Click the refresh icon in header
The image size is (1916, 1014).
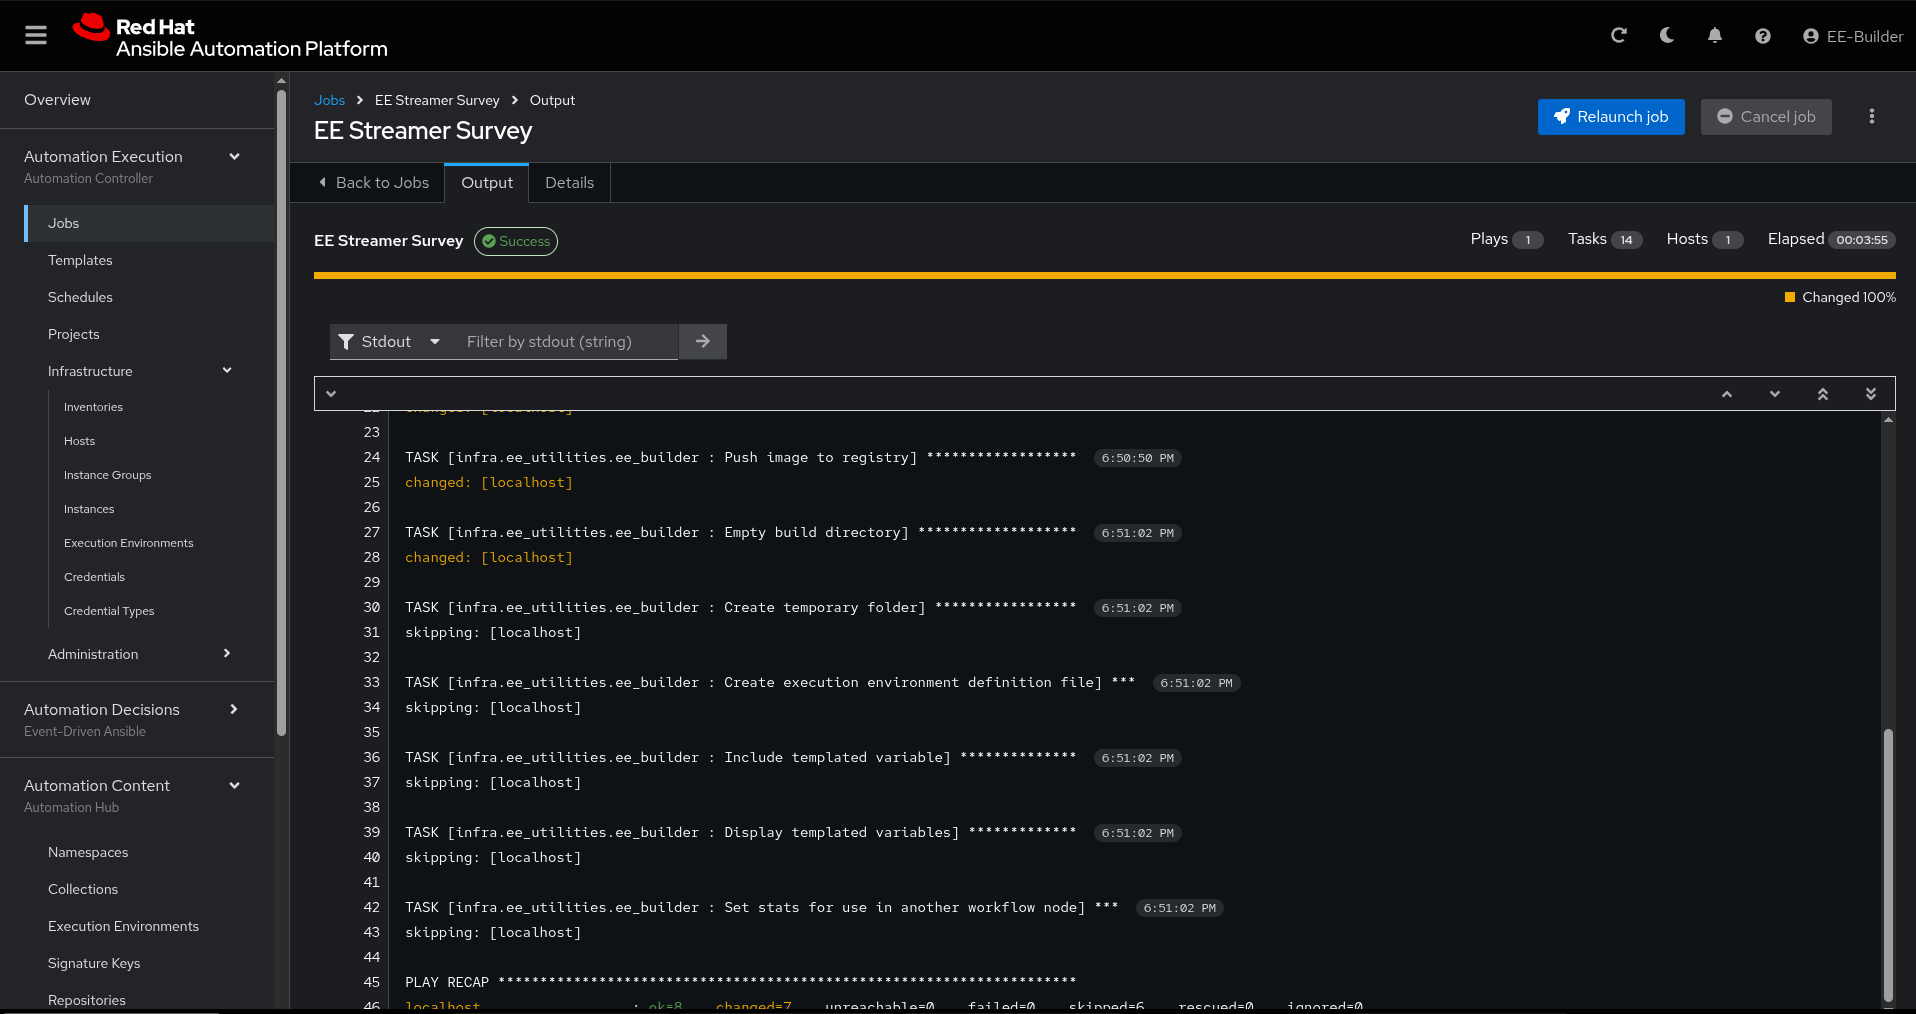pyautogui.click(x=1618, y=36)
